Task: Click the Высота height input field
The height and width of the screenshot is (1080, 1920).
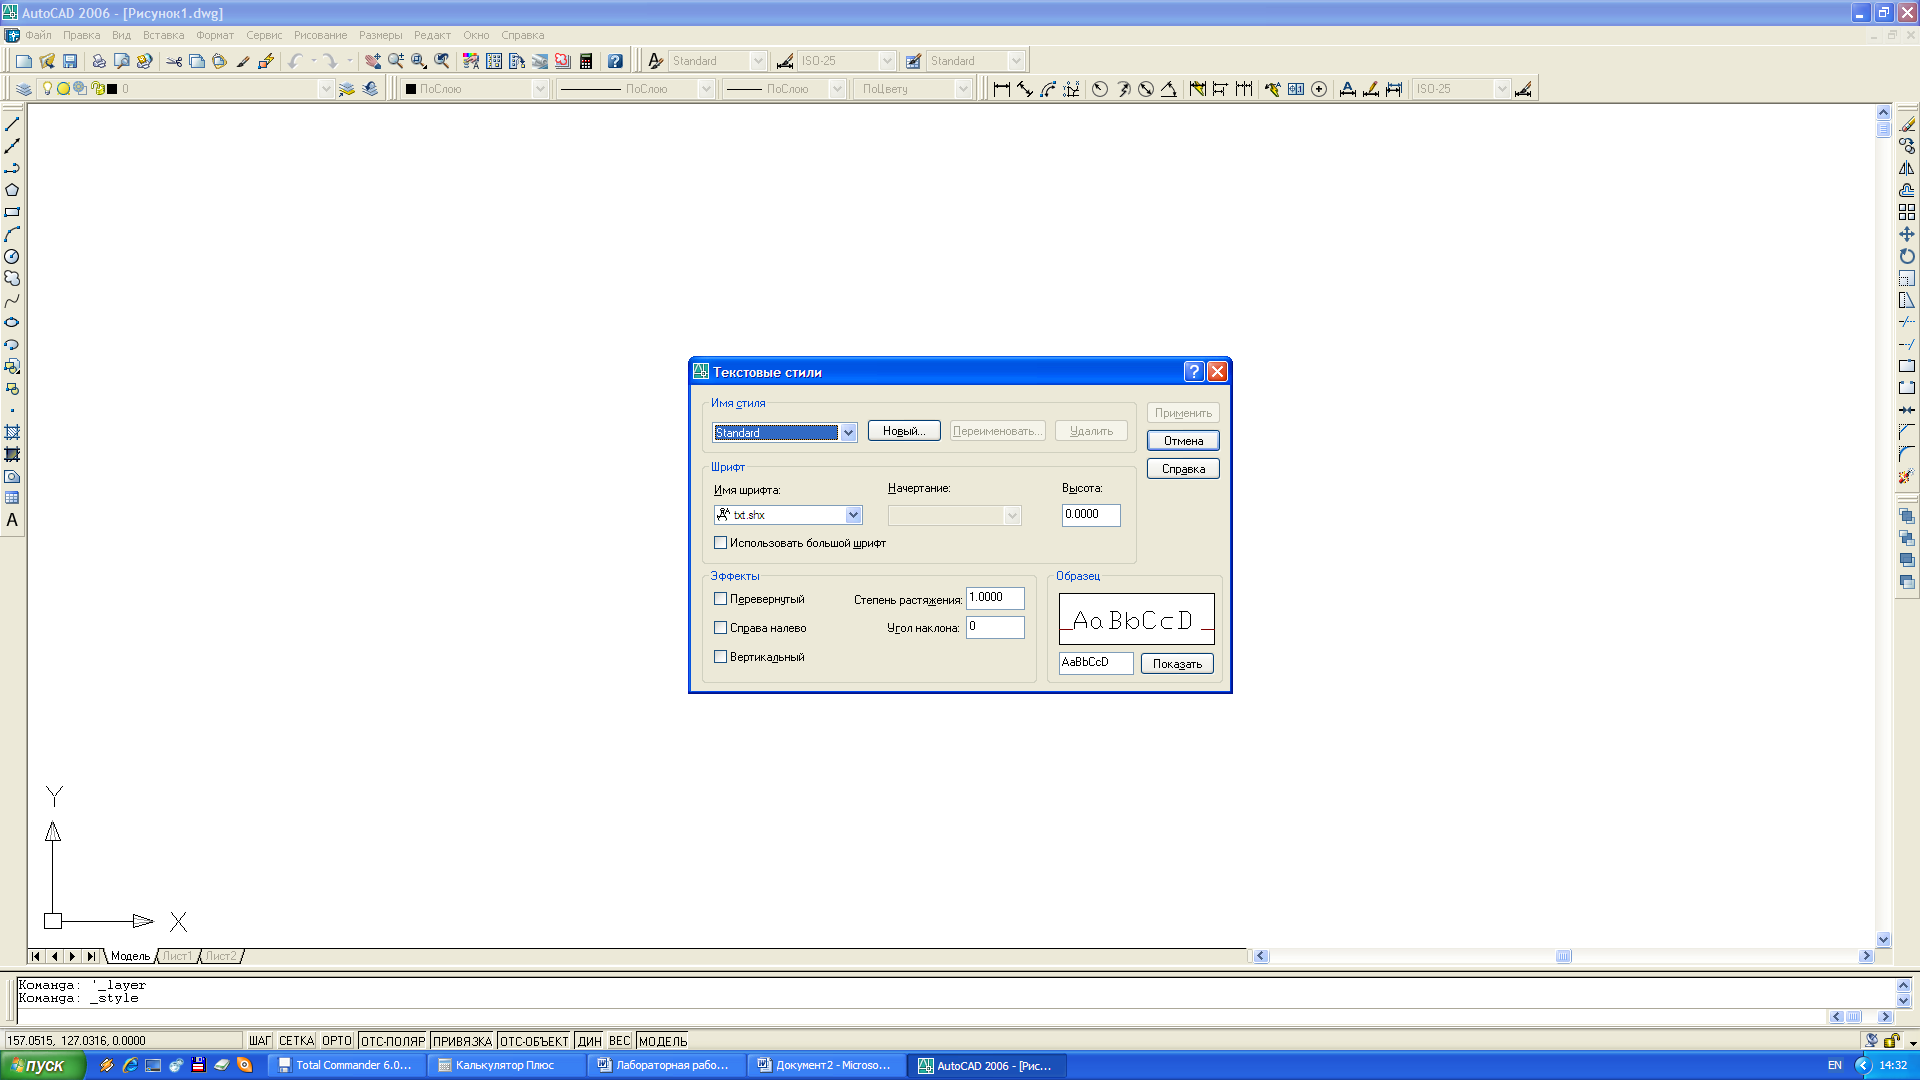Action: [1091, 515]
